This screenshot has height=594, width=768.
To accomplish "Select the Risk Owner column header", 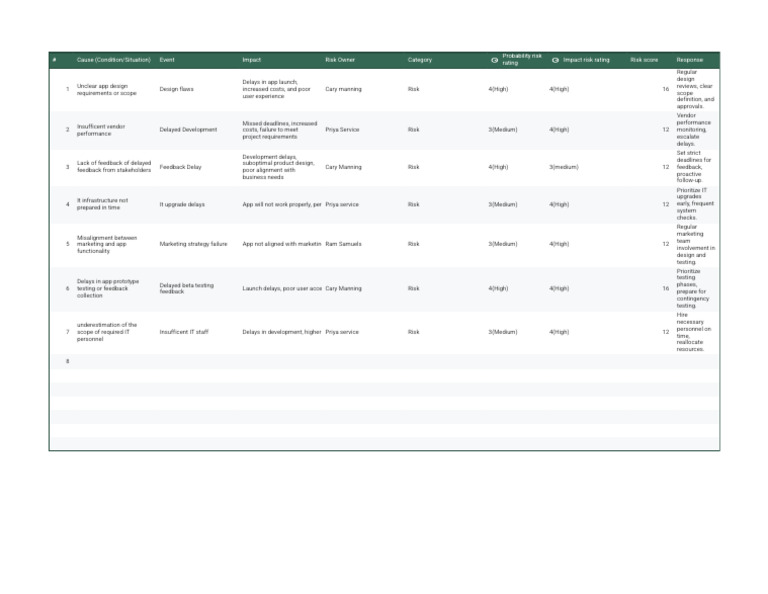I will point(340,60).
